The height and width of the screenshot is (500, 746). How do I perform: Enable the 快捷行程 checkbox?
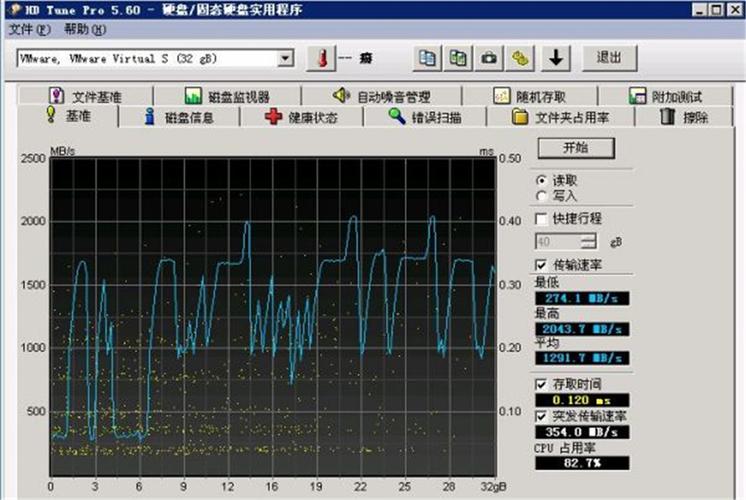tap(541, 219)
